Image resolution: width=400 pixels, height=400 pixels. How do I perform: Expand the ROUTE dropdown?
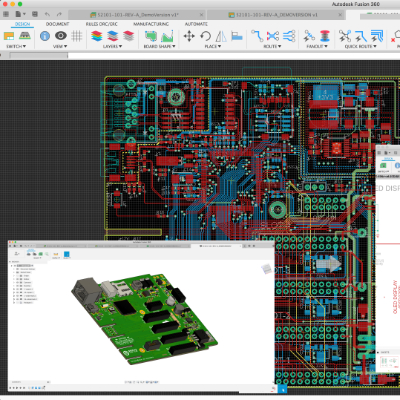point(272,46)
